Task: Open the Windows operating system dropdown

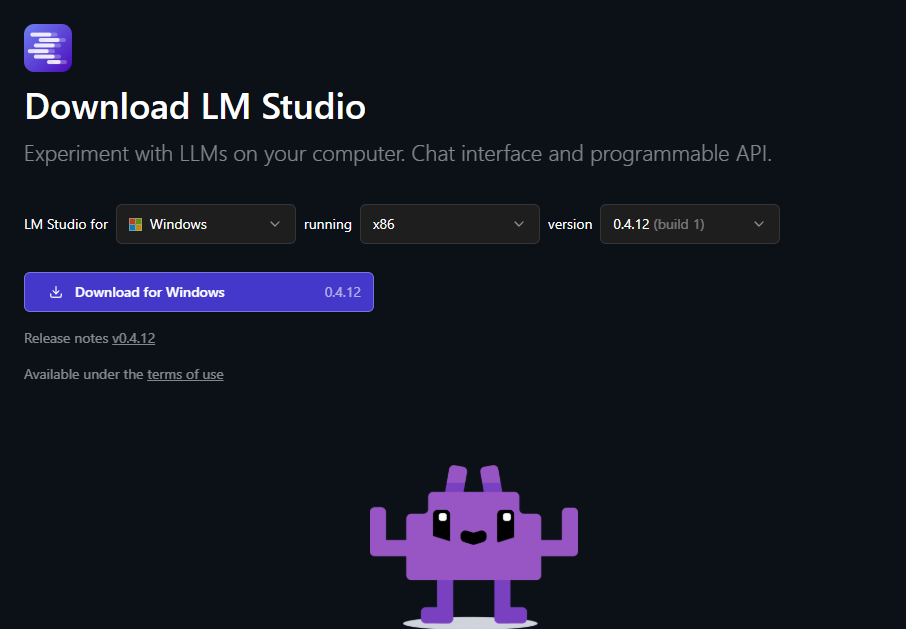Action: (206, 224)
